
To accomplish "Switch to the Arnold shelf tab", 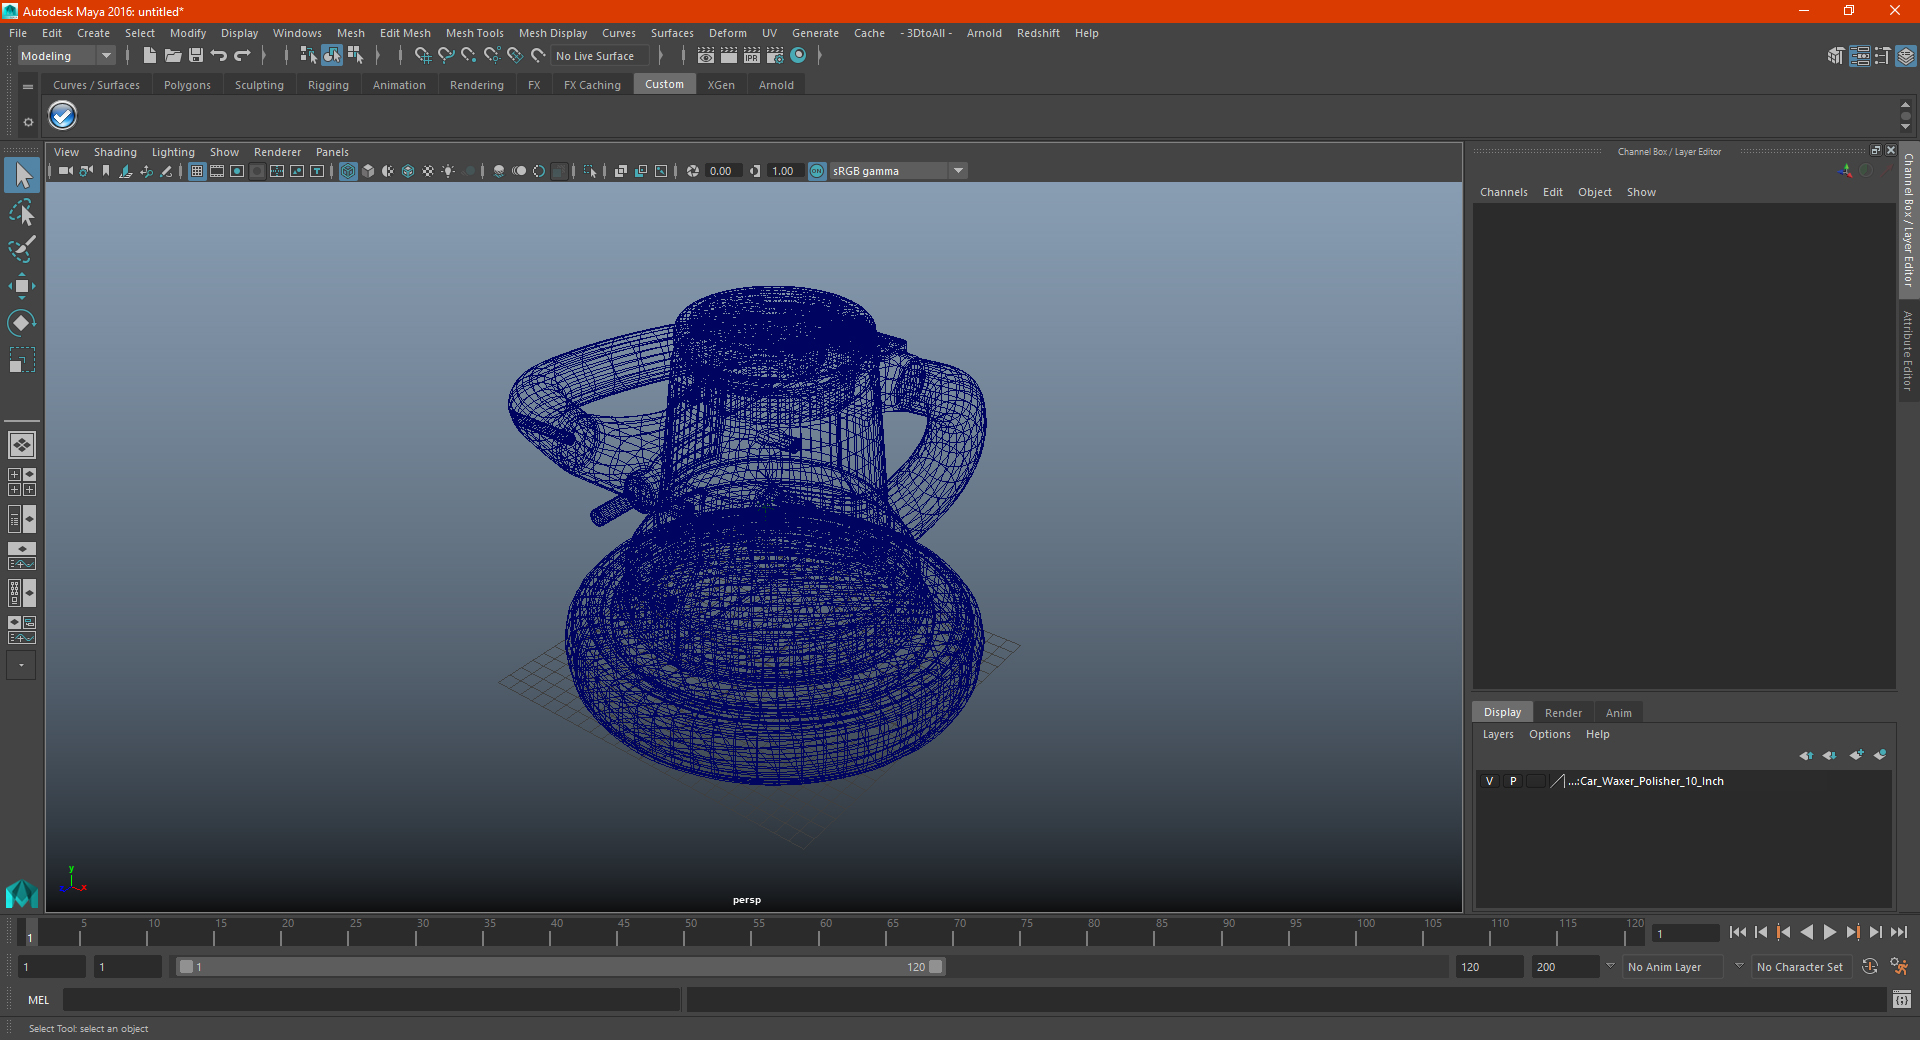I will point(776,85).
